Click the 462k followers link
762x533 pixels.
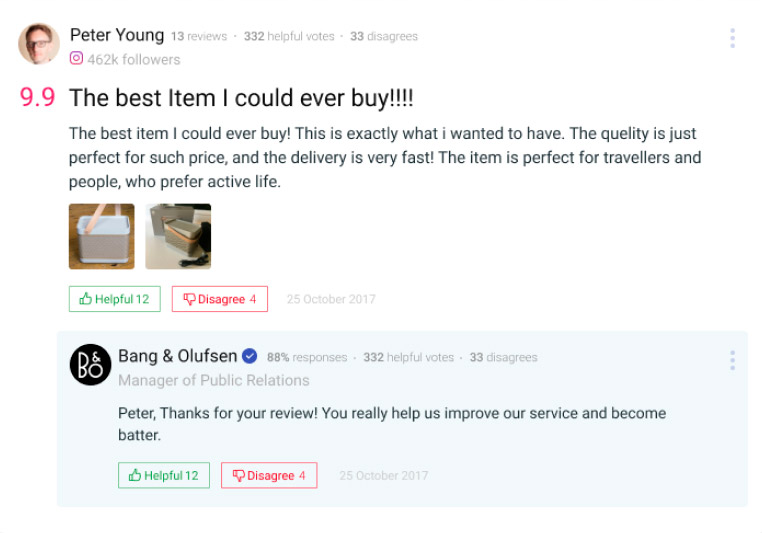pyautogui.click(x=134, y=59)
